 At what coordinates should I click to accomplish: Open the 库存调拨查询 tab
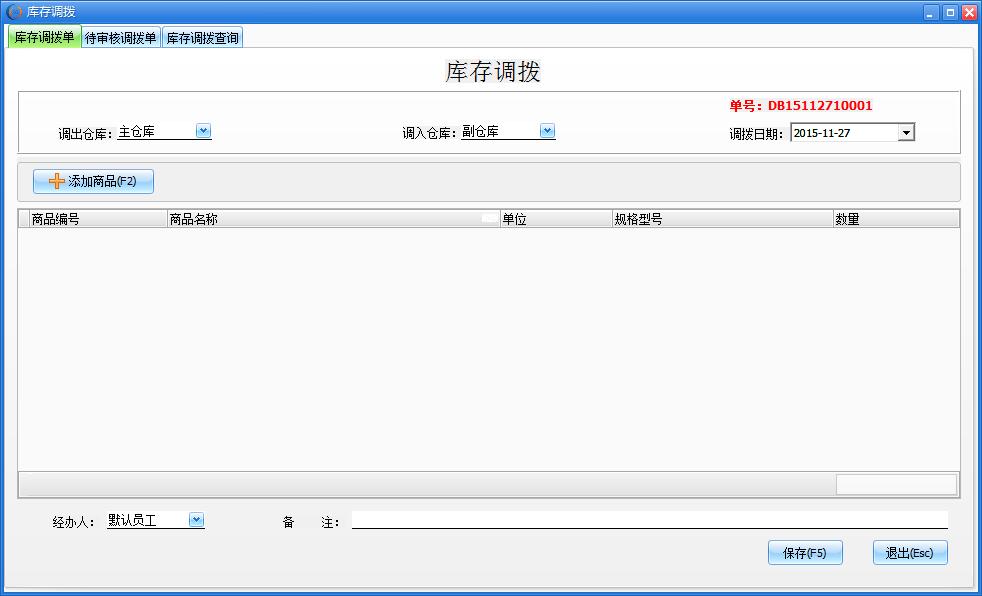202,38
